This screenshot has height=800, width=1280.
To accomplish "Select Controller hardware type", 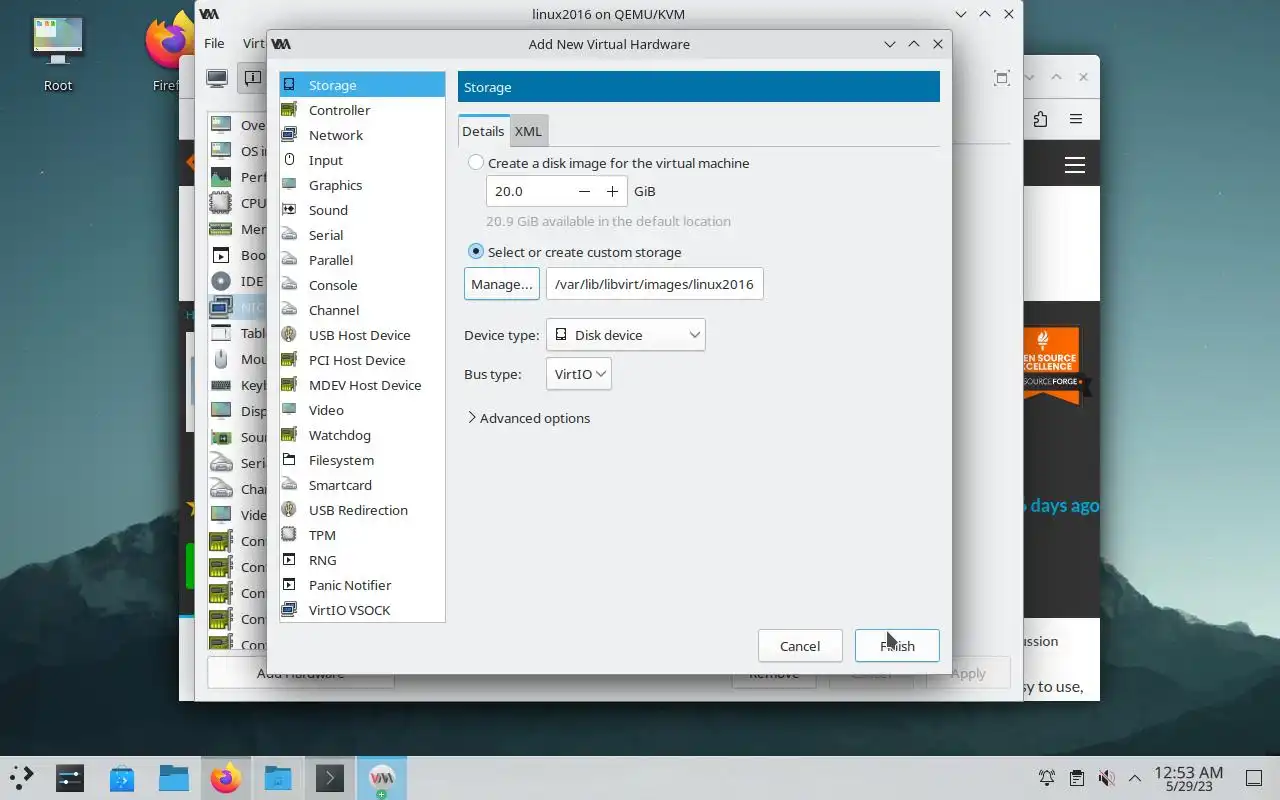I will pos(362,110).
